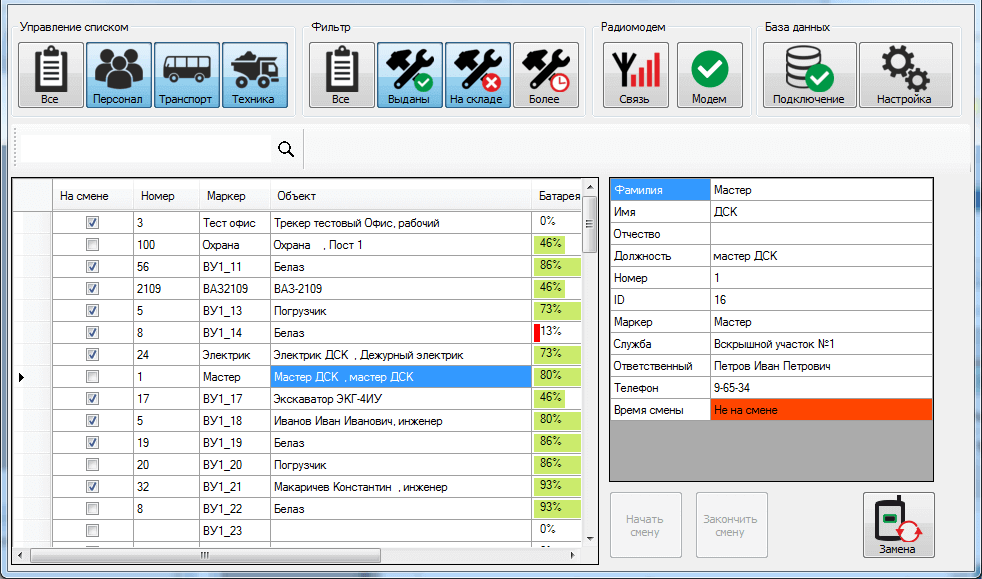Viewport: 982px width, 579px height.
Task: Enable shift checkbox for Охрана row
Action: tap(93, 245)
